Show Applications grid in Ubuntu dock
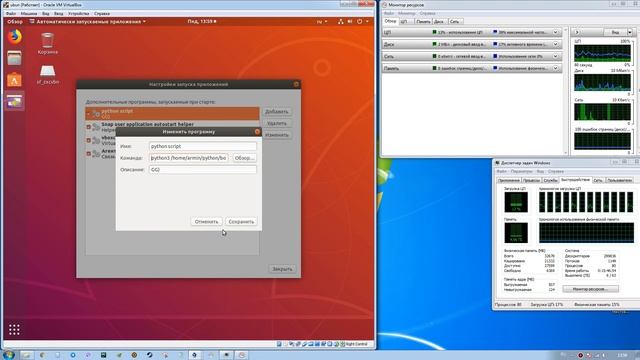 [x=14, y=329]
